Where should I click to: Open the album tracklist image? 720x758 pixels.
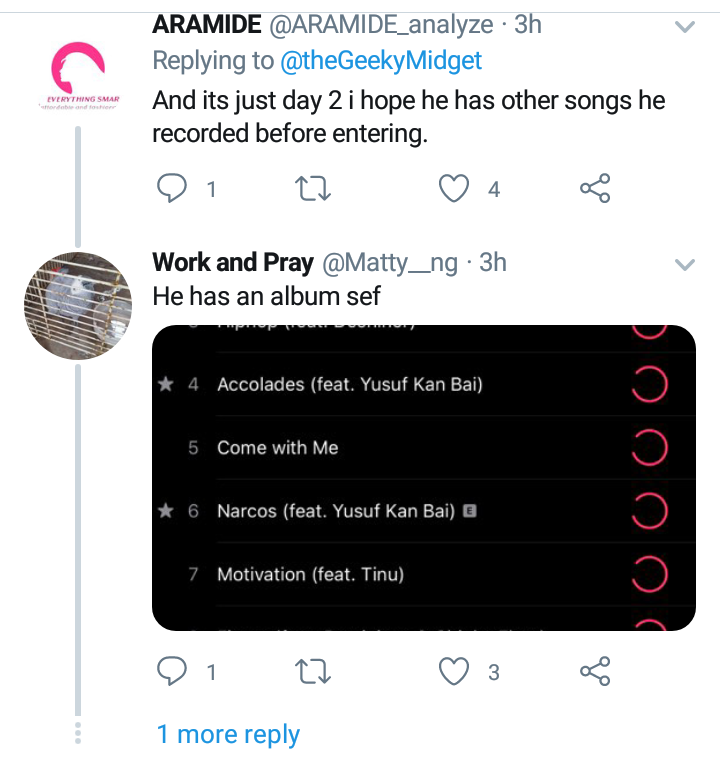423,478
